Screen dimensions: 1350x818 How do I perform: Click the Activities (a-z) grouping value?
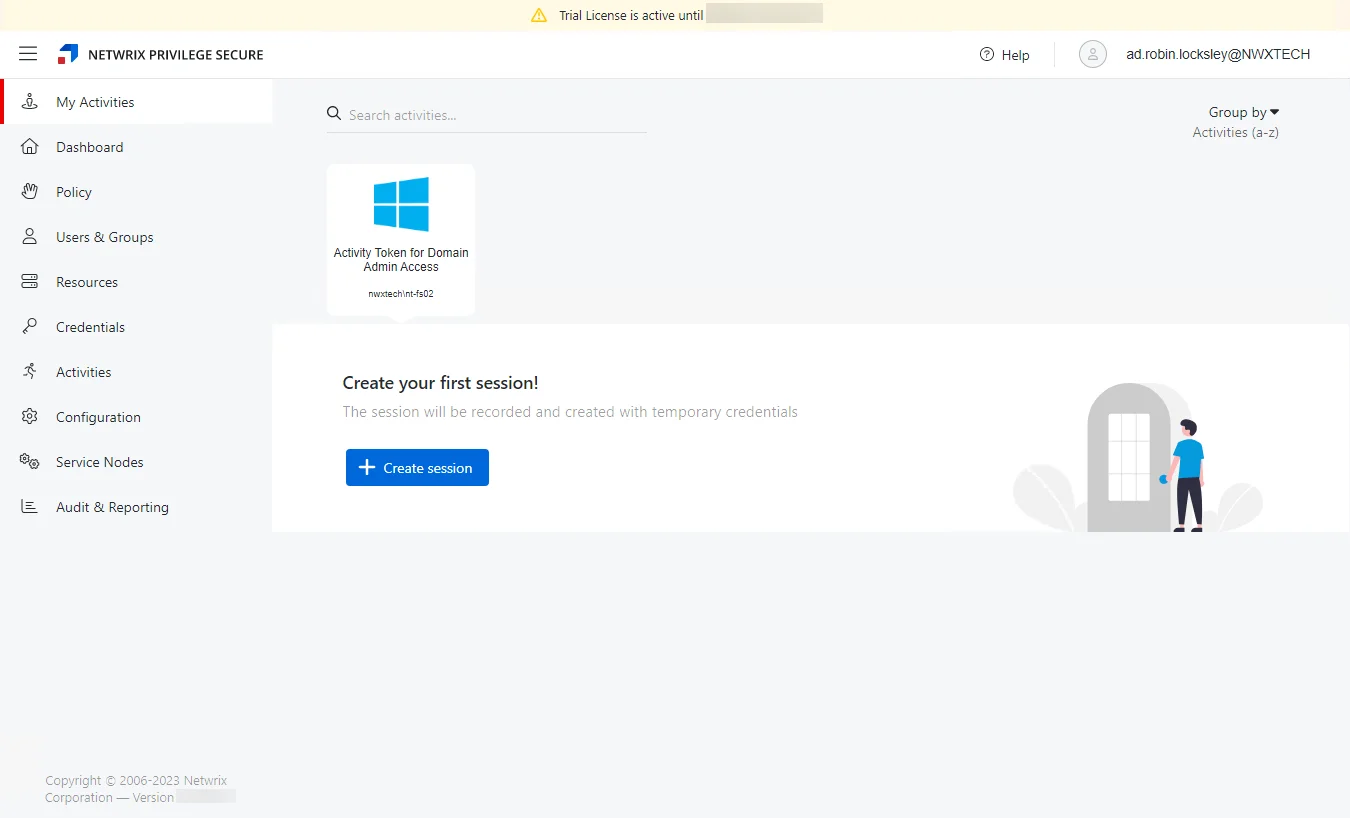coord(1235,132)
